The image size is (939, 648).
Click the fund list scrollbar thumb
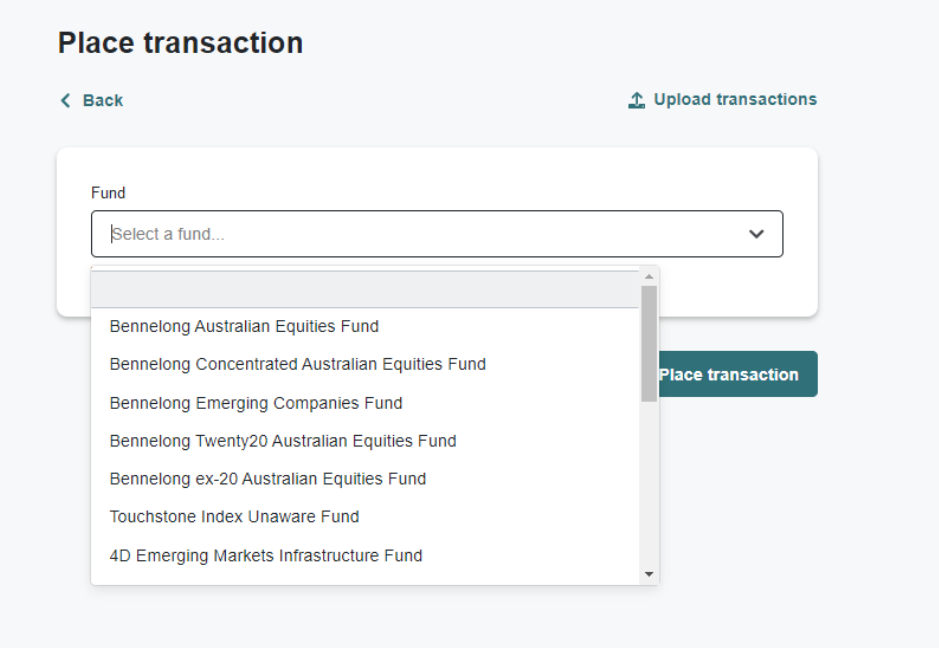pyautogui.click(x=649, y=343)
